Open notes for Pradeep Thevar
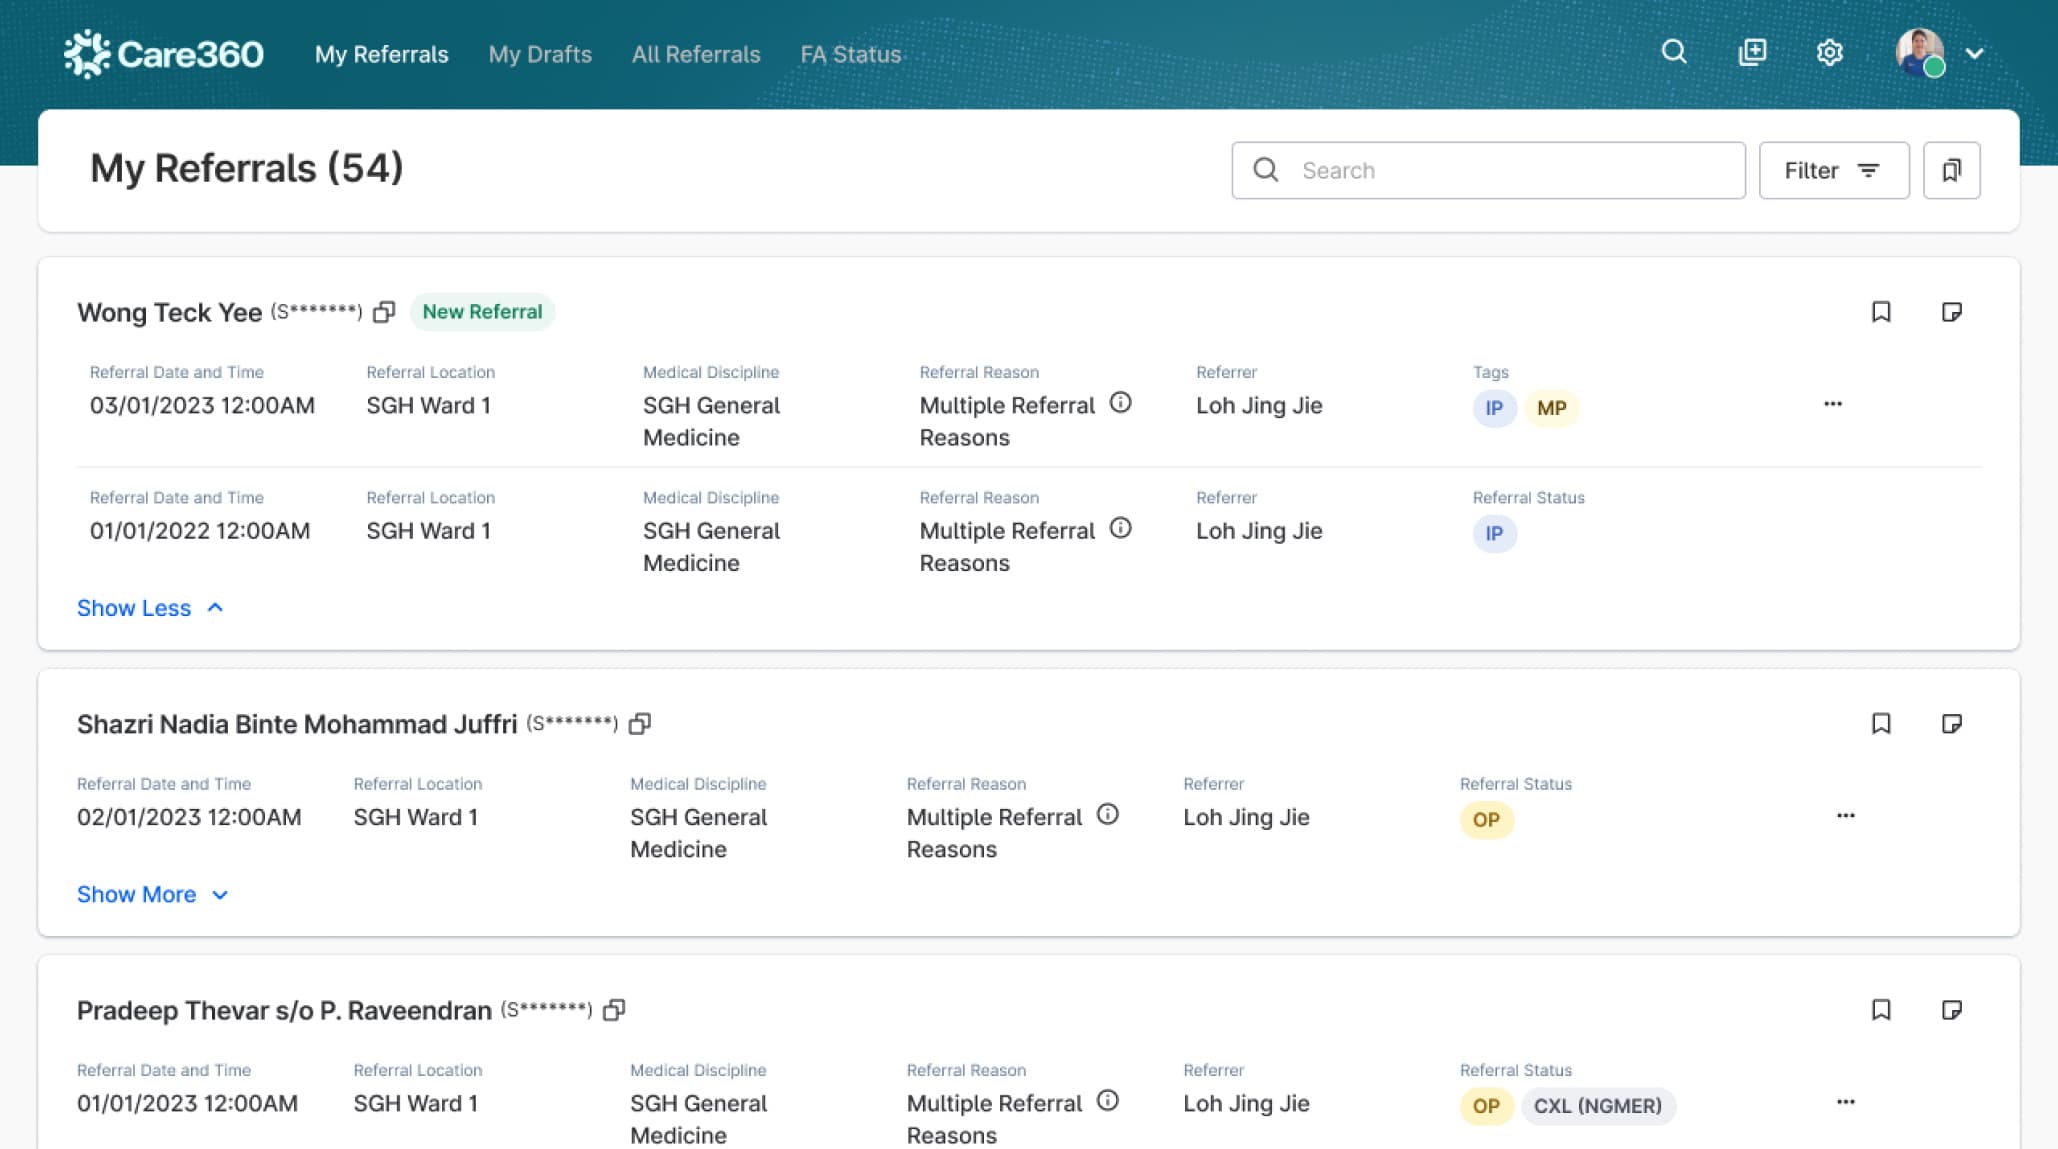 click(x=1951, y=1010)
